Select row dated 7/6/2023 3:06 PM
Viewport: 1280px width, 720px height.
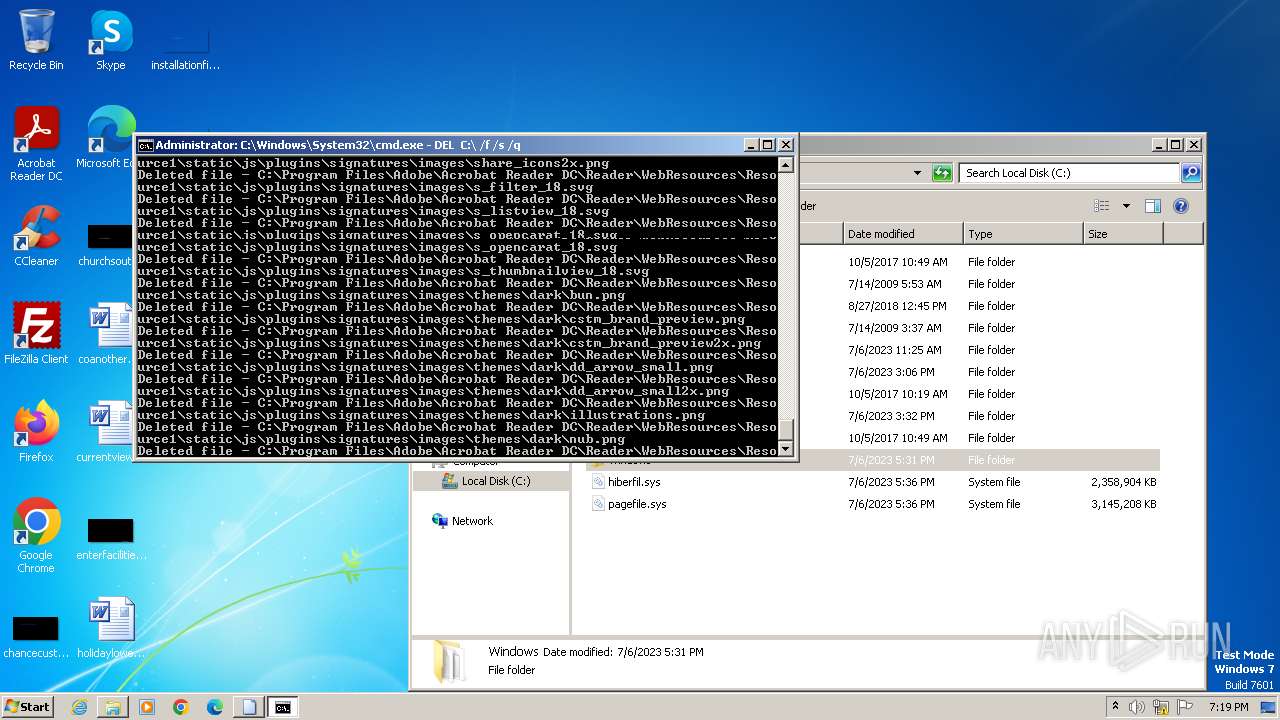point(978,372)
